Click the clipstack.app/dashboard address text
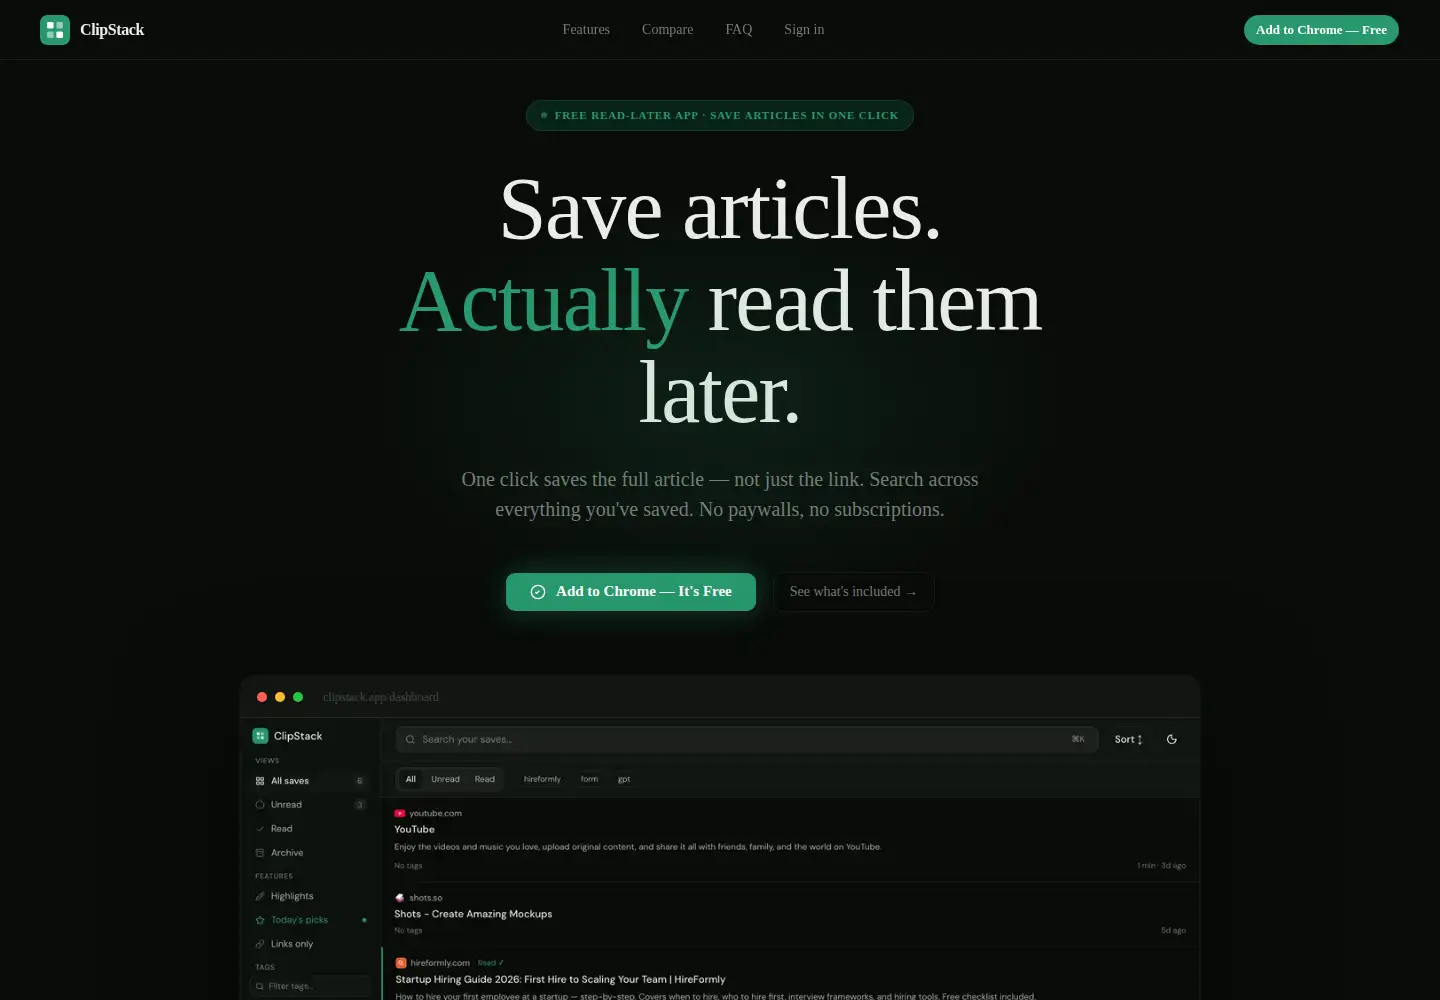This screenshot has height=1000, width=1440. [x=381, y=697]
